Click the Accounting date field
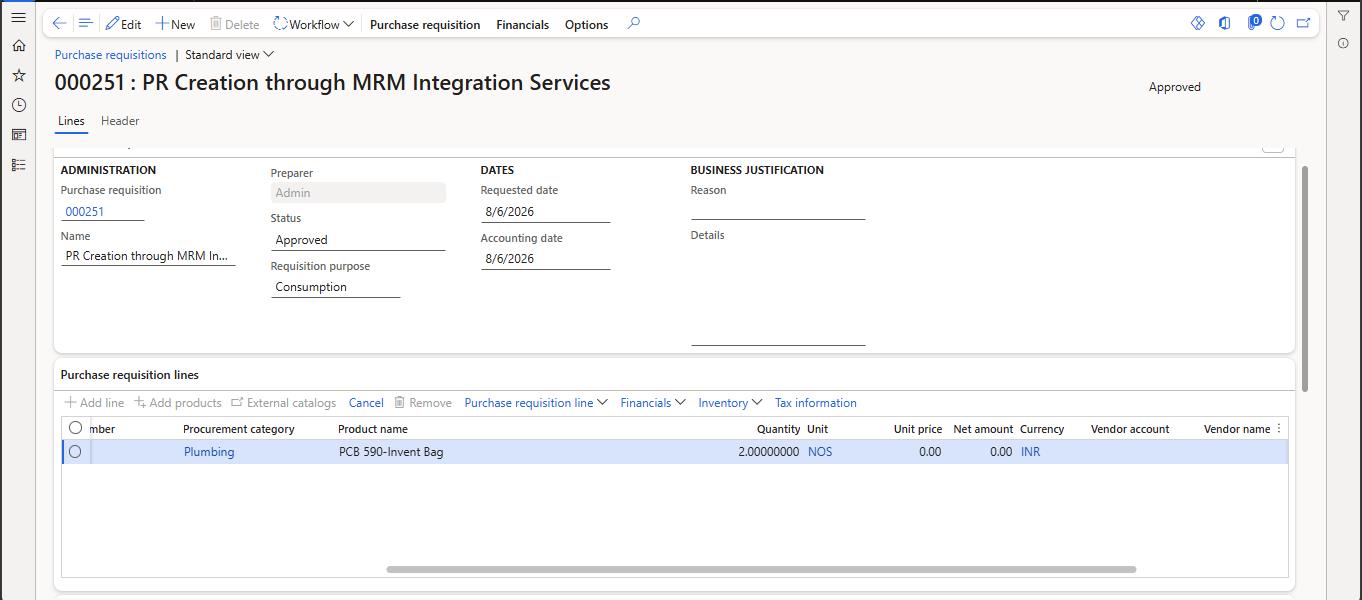 (545, 259)
